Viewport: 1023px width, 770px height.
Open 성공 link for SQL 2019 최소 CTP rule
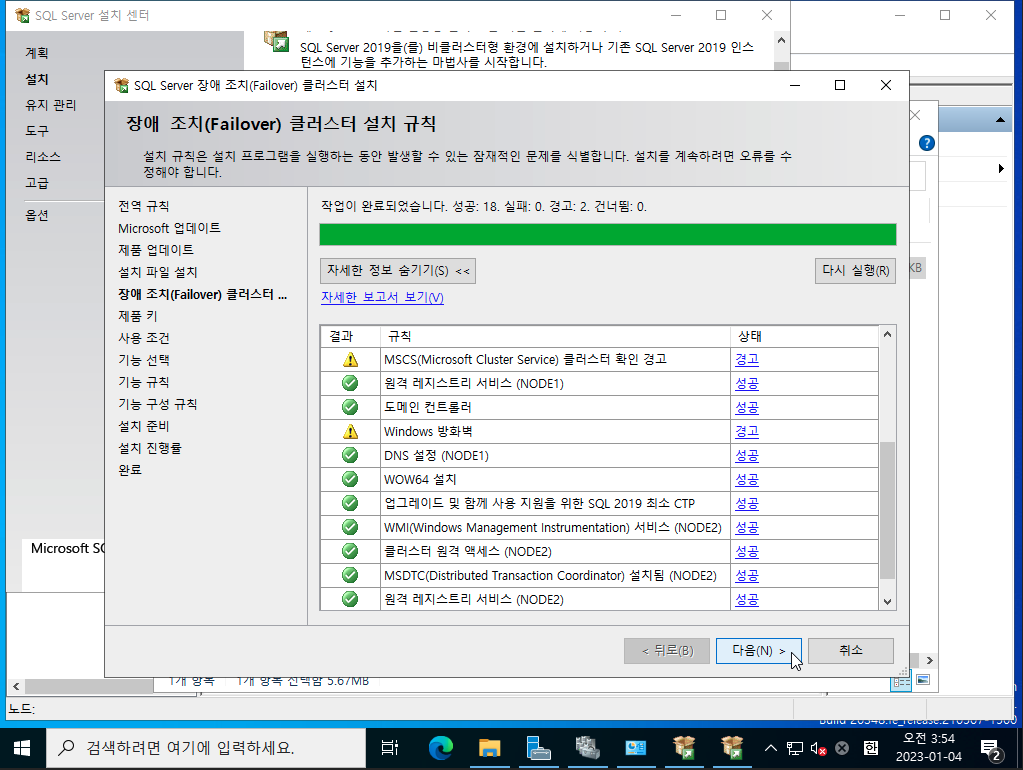[746, 504]
